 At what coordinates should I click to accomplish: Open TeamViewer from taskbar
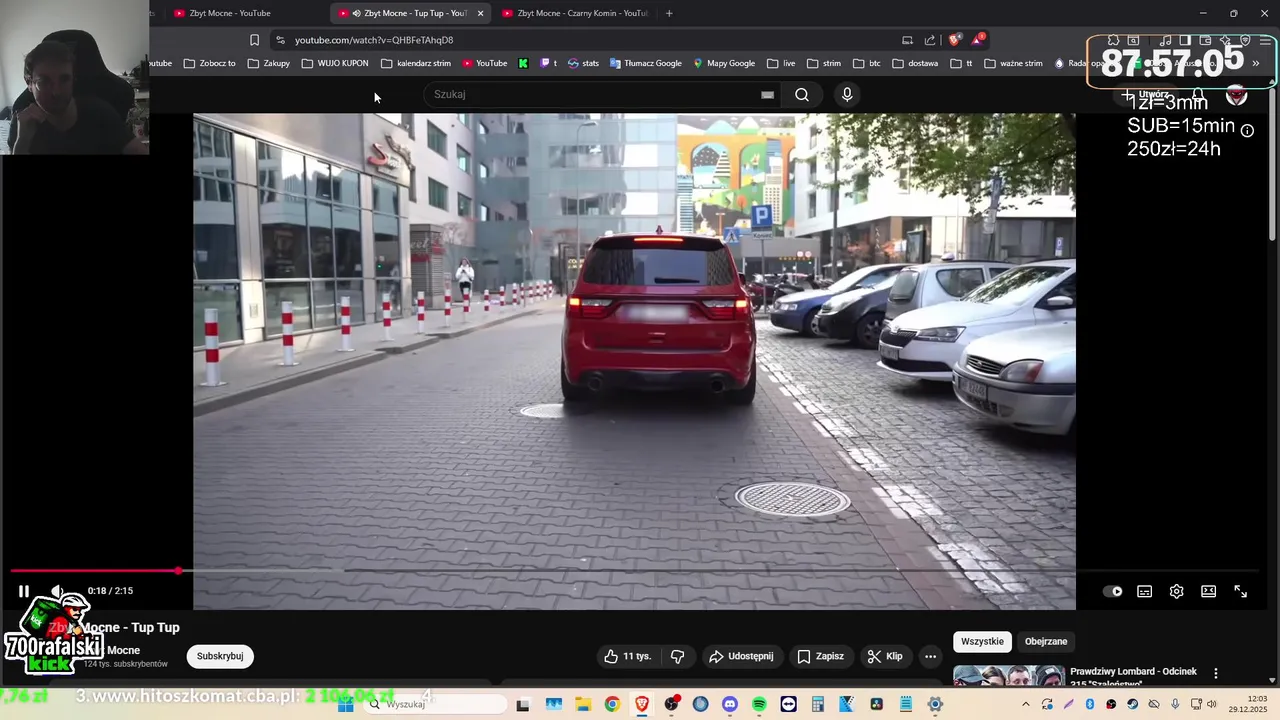[x=789, y=704]
